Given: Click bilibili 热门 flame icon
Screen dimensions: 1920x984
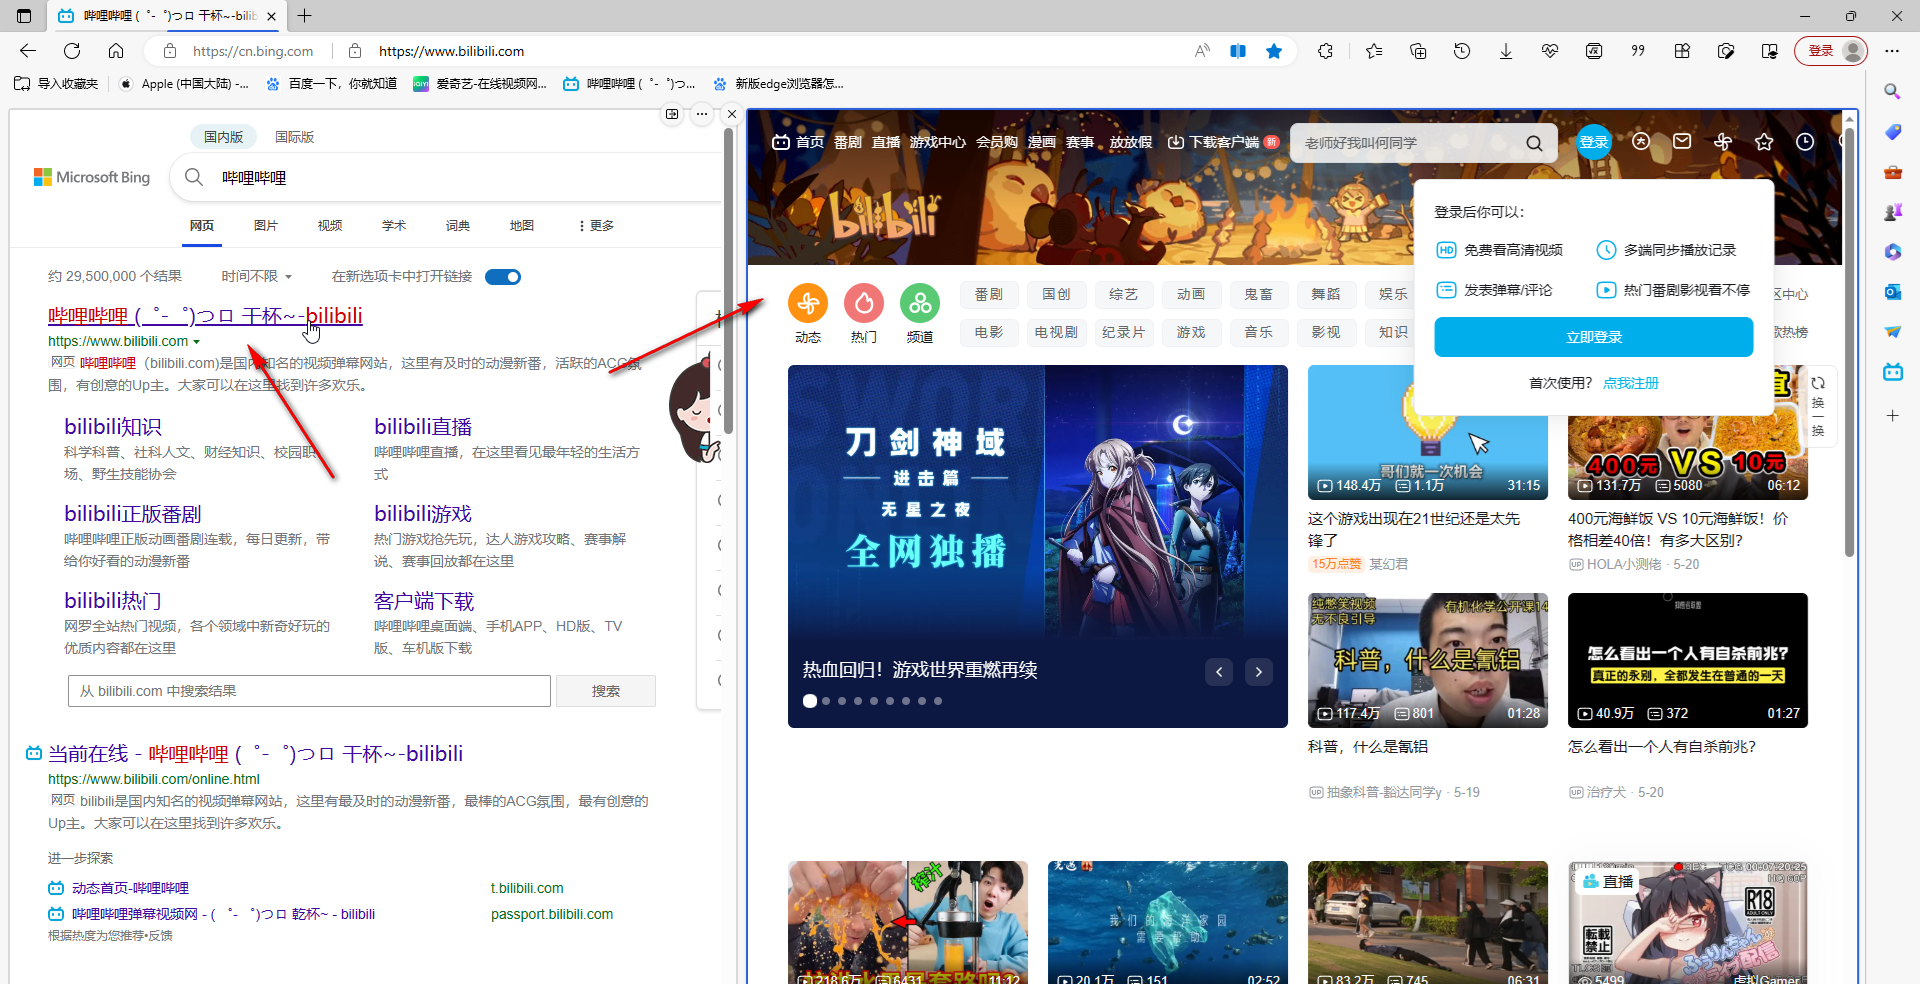Looking at the screenshot, I should (x=864, y=302).
